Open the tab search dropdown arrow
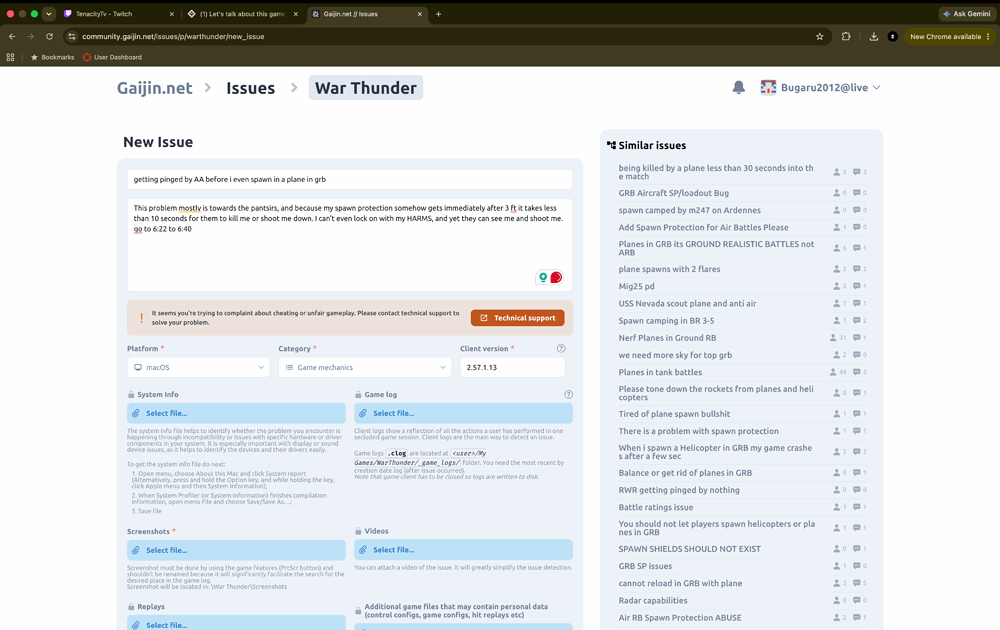The image size is (1000, 630). click(x=48, y=14)
